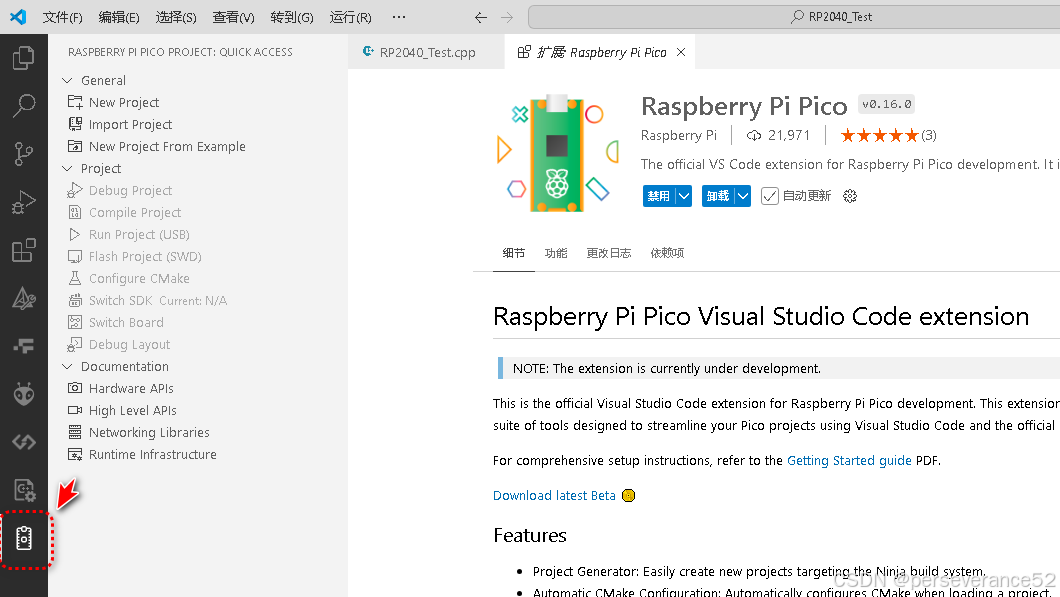
Task: Switch to the 更改日志 changelog tab
Action: click(x=608, y=253)
